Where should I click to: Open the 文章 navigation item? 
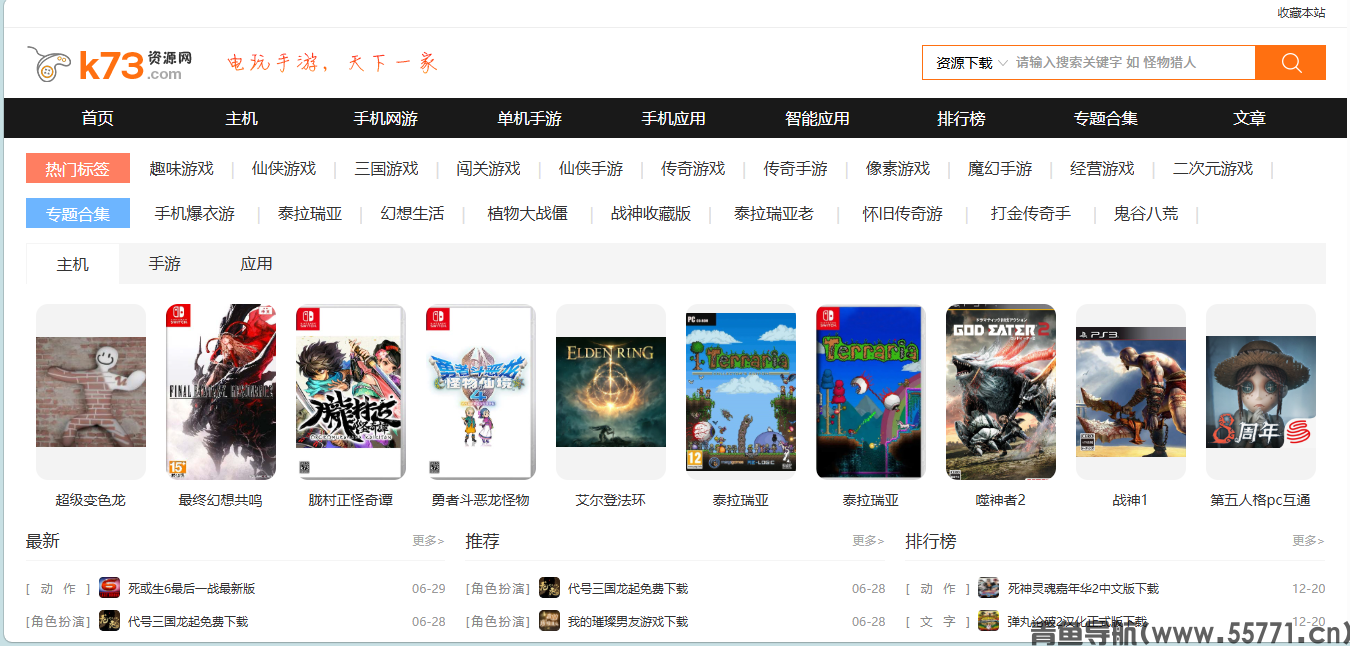[x=1250, y=118]
